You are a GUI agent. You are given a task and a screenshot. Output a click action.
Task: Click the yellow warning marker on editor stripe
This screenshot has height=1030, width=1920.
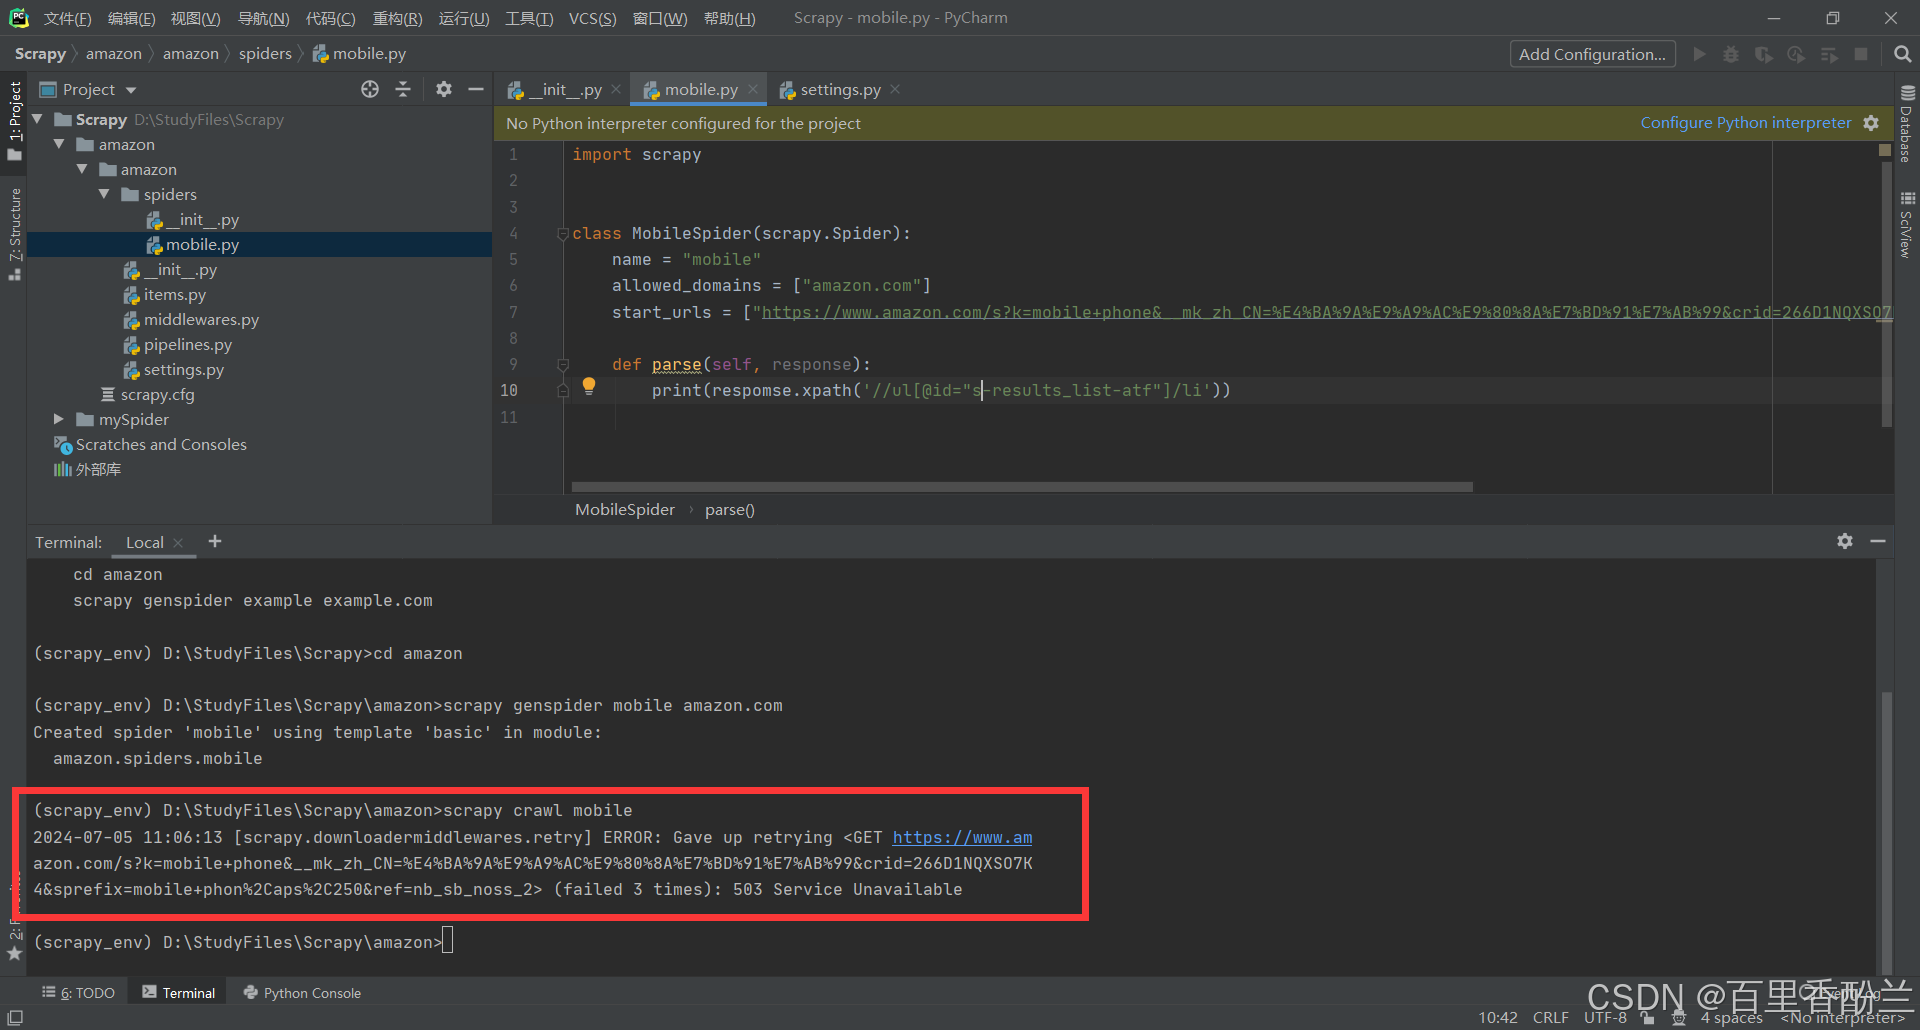(1885, 150)
